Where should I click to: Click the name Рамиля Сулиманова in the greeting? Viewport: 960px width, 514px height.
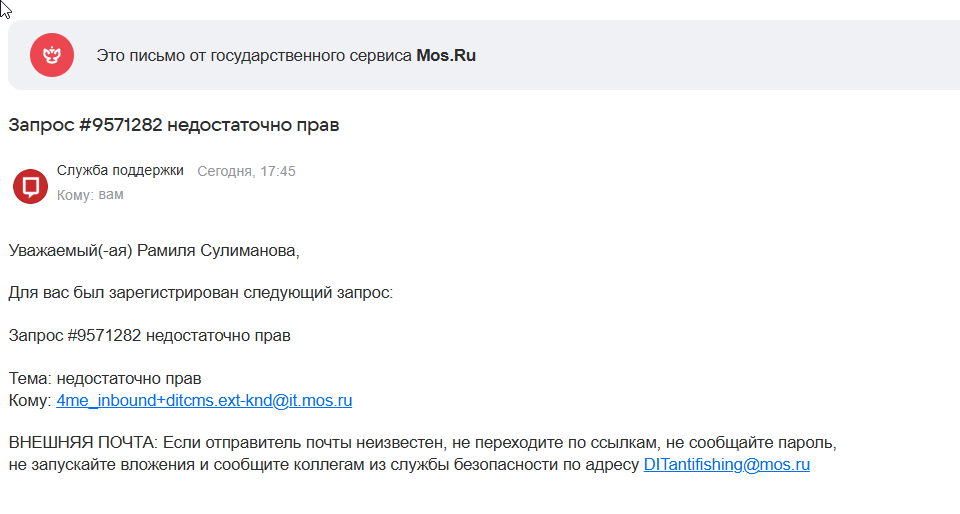pyautogui.click(x=218, y=251)
